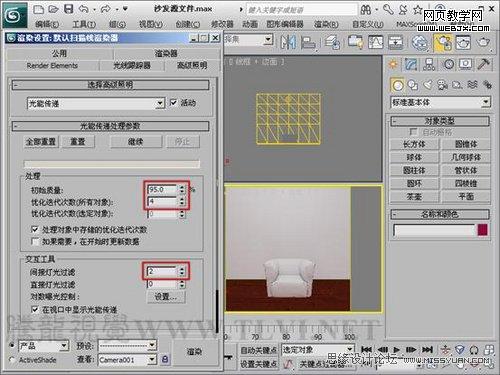500x375 pixels.
Task: Click the Rendered Frame Window icon
Action: point(463,42)
